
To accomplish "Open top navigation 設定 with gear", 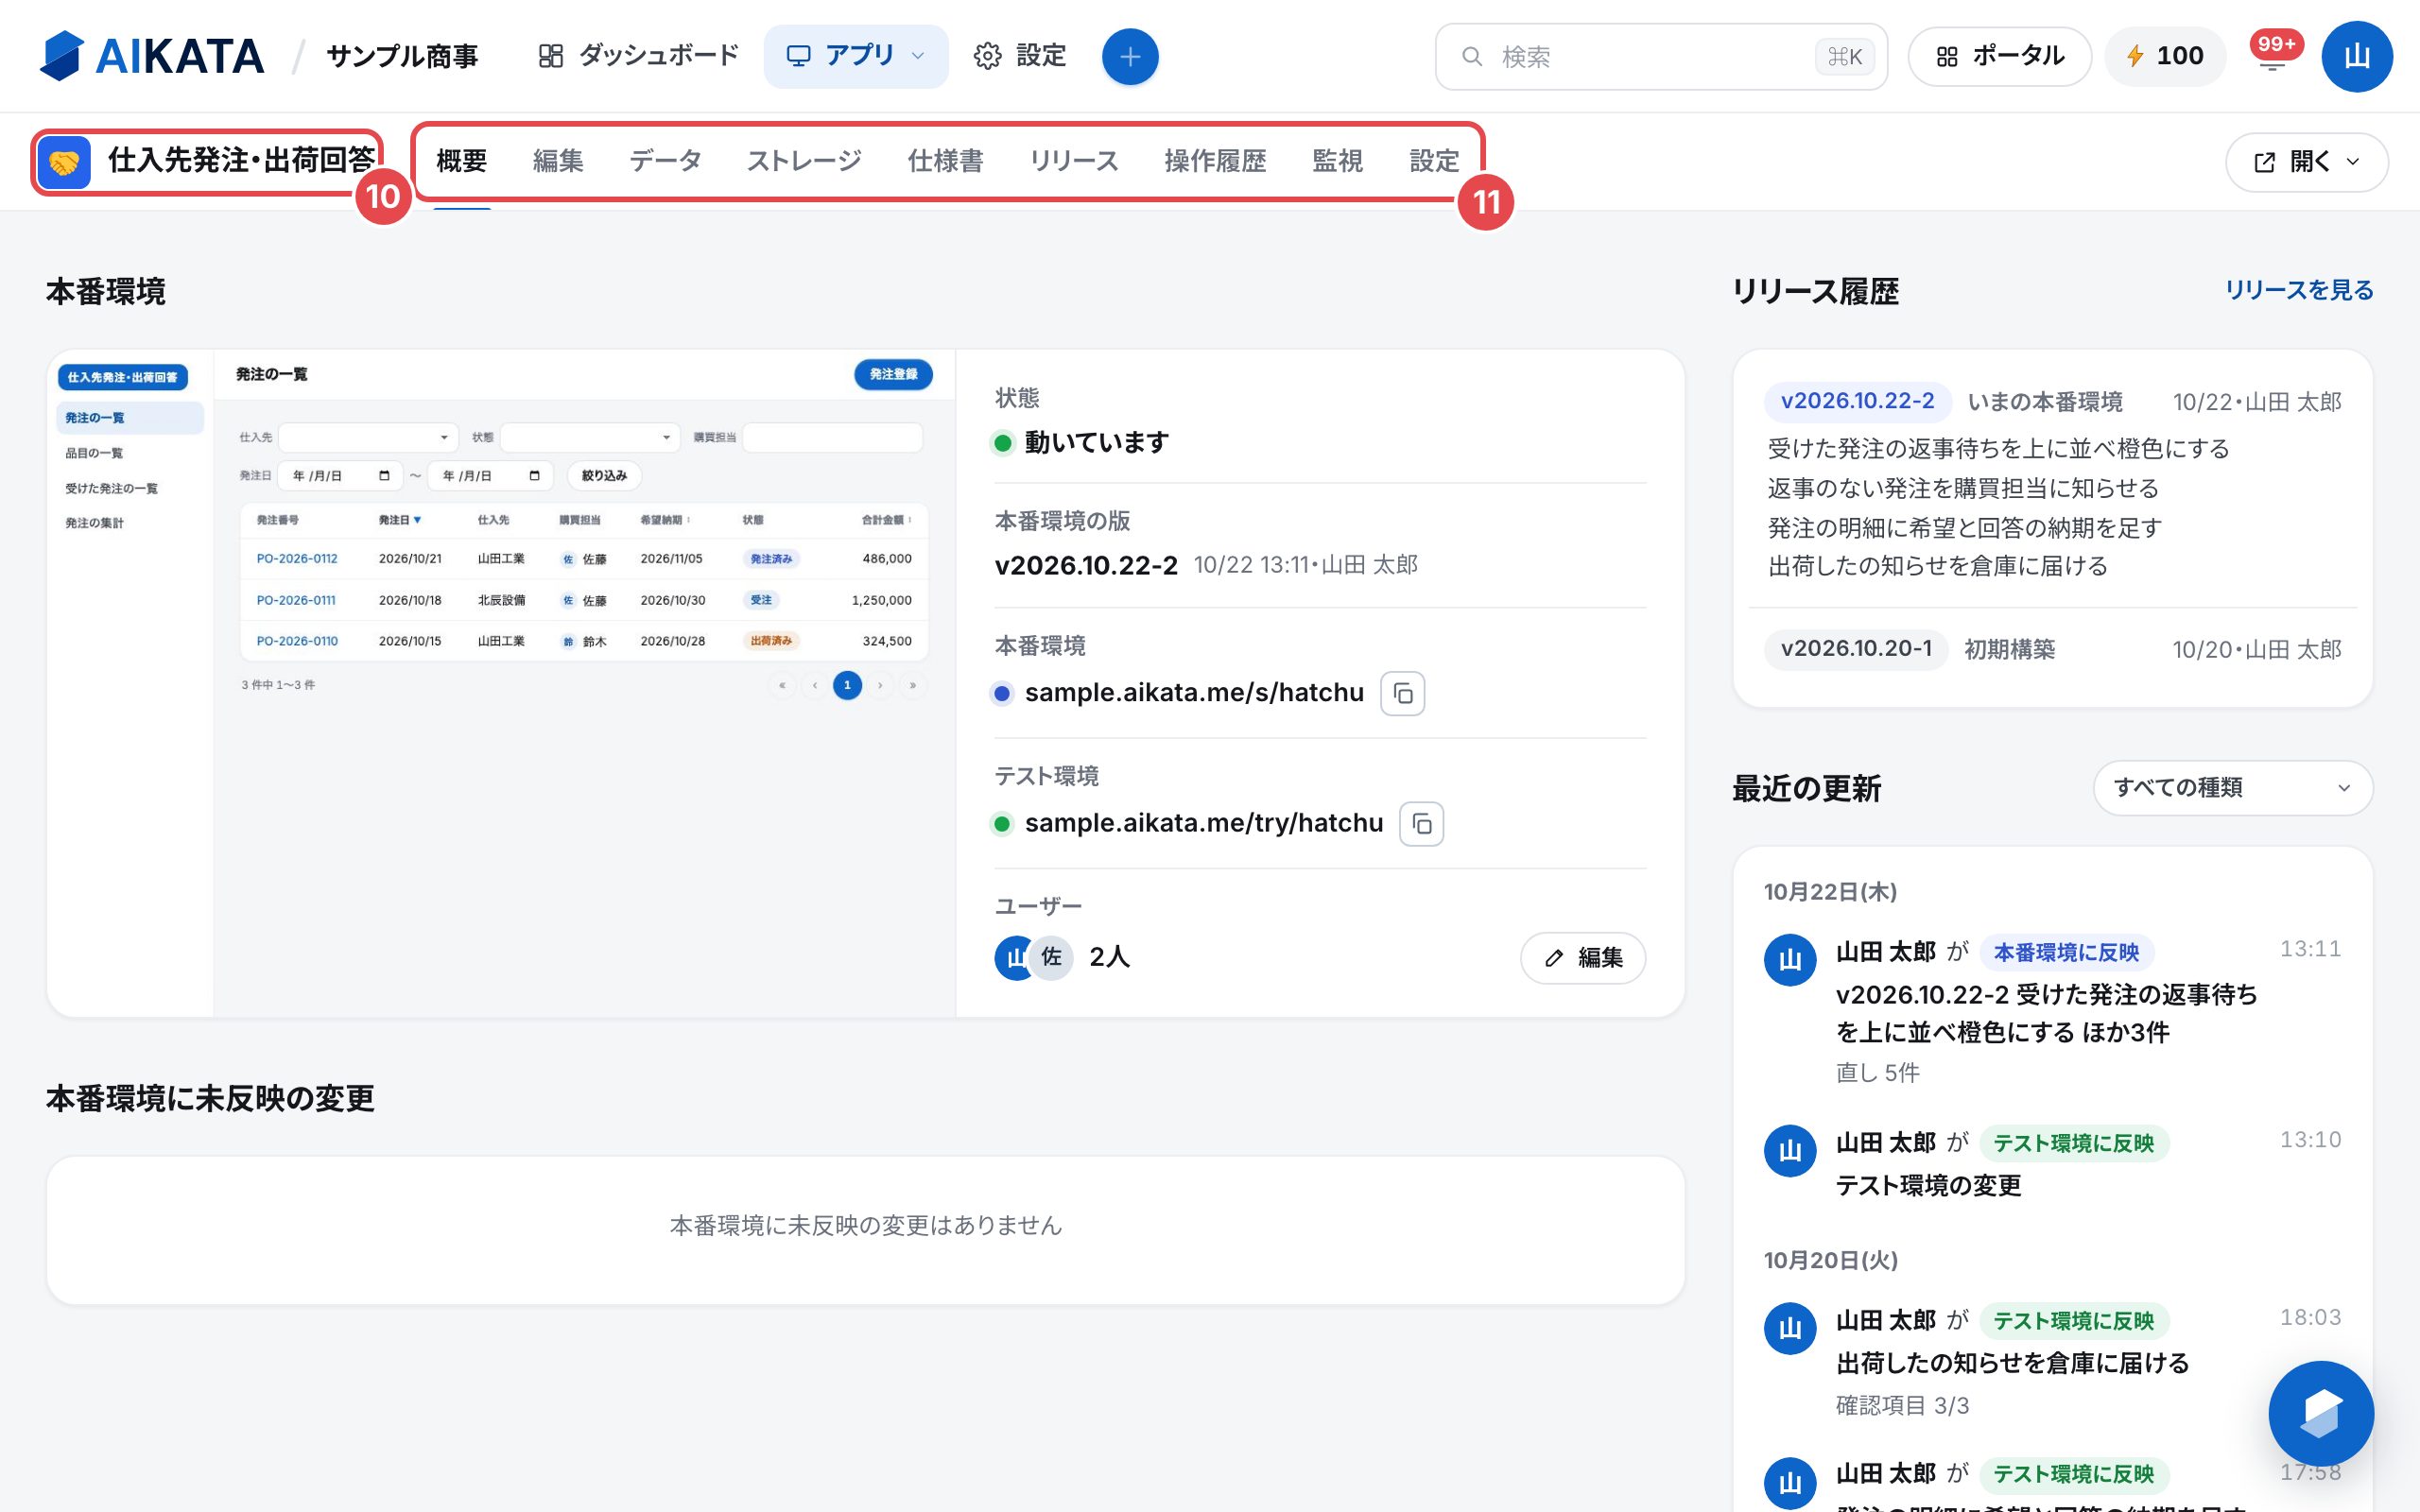I will [x=1020, y=56].
